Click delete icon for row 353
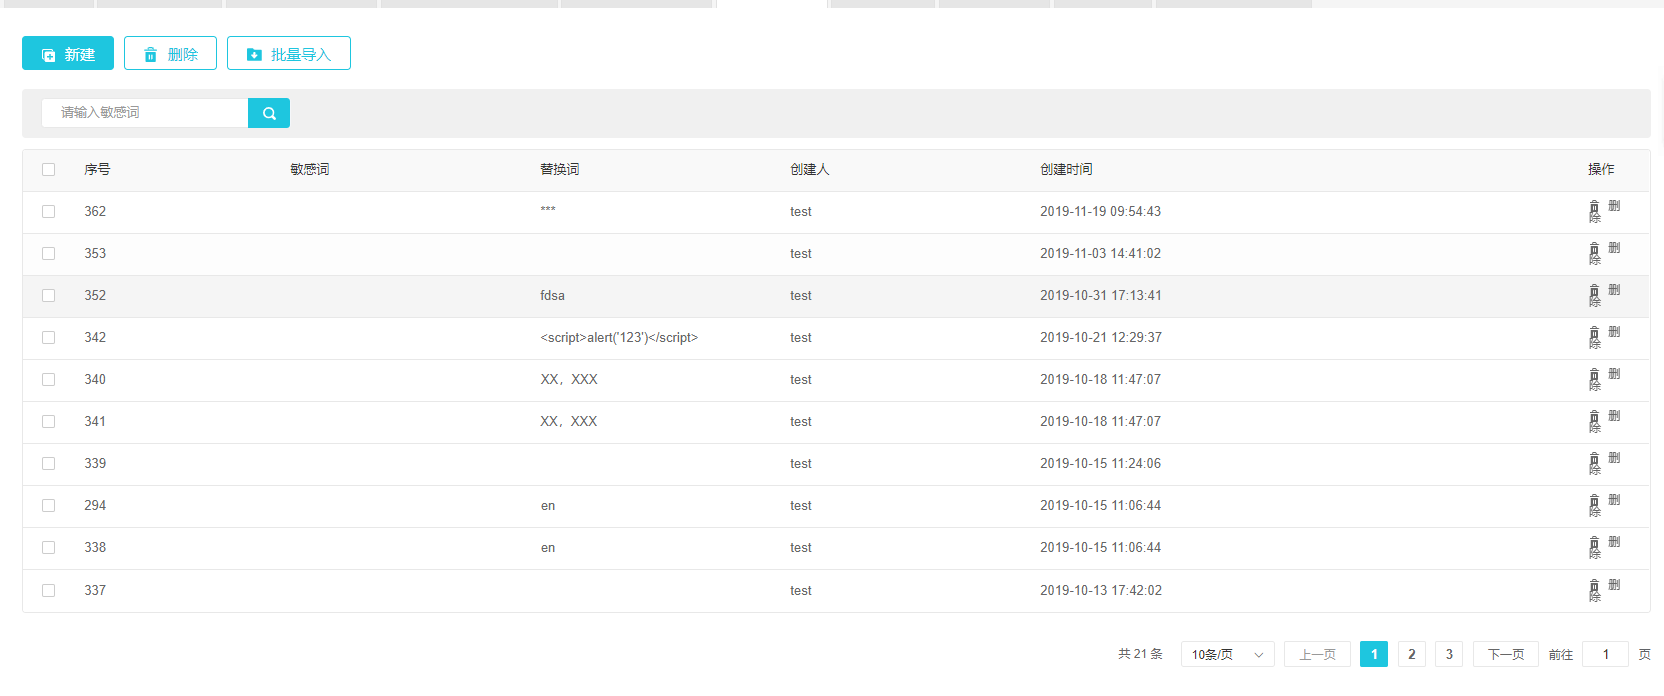The width and height of the screenshot is (1664, 696). click(x=1594, y=252)
